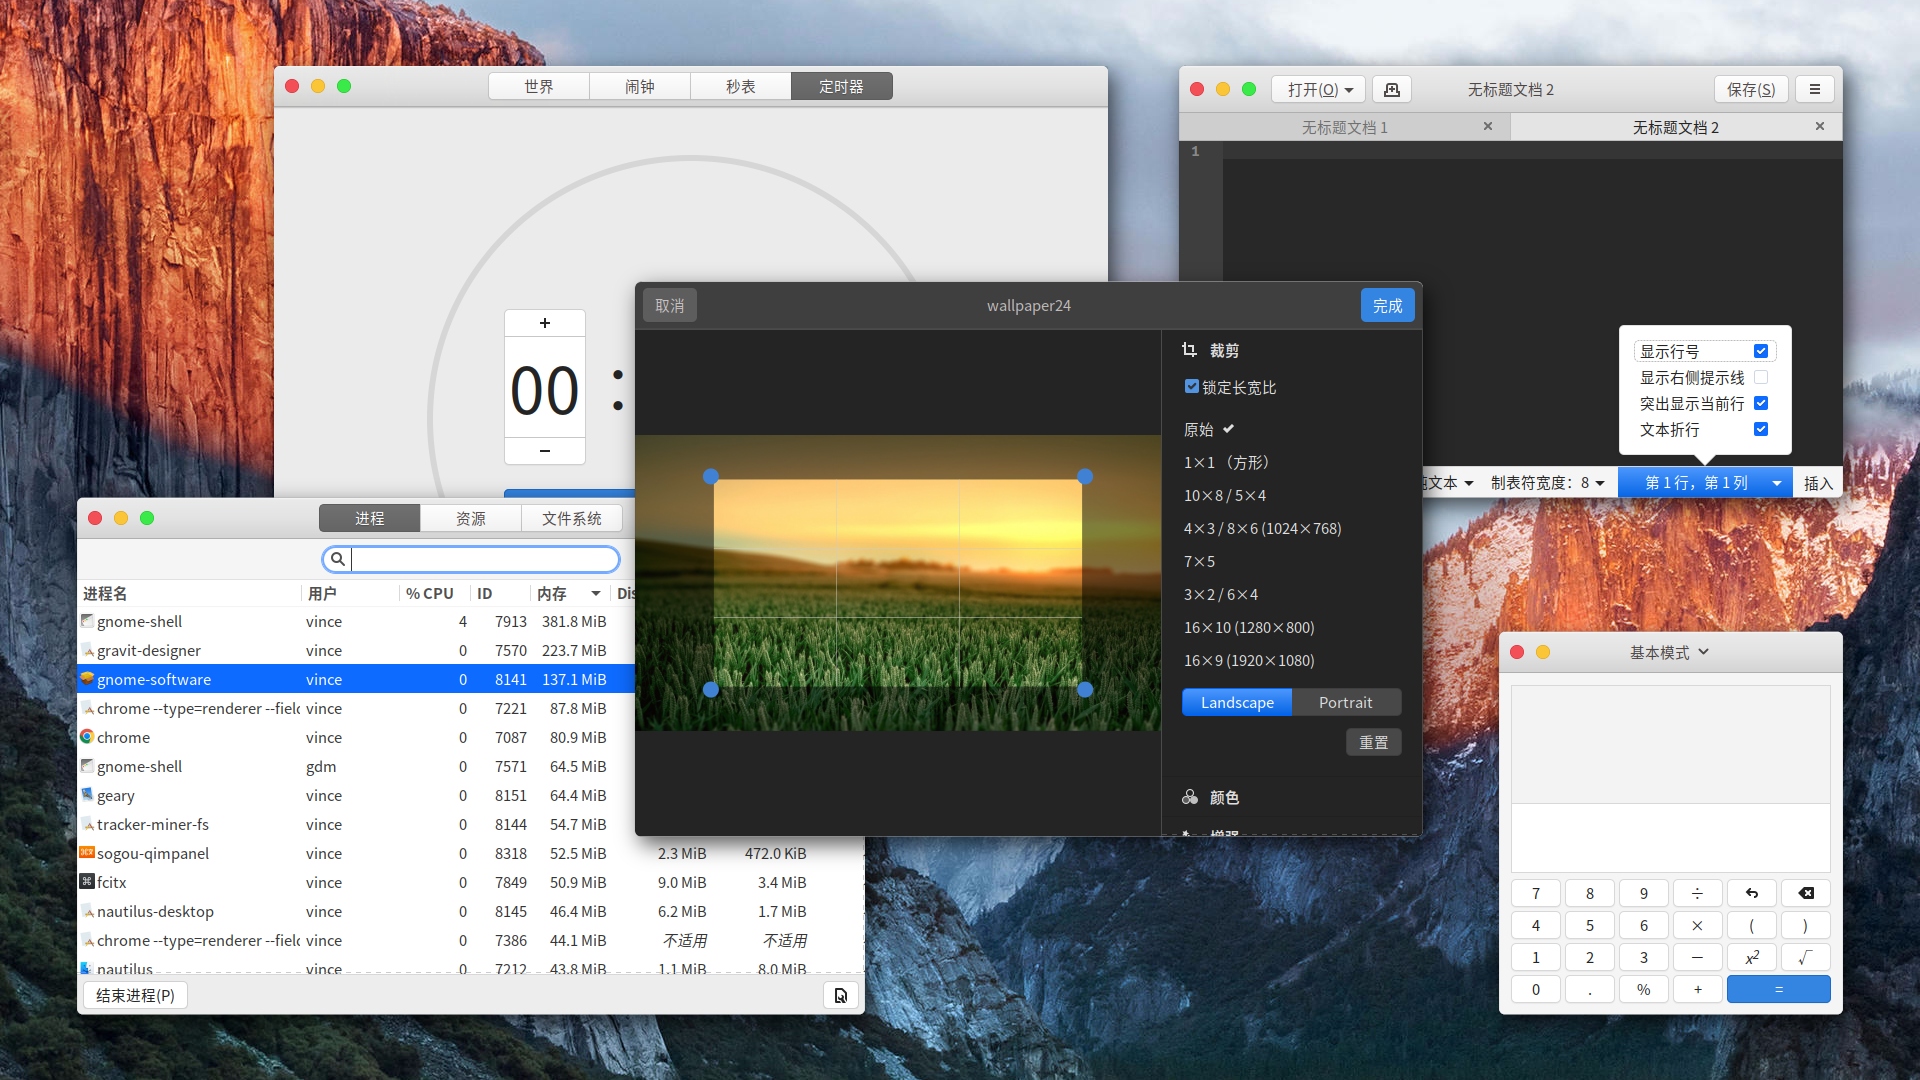Click 保存(S) in the text editor

click(1751, 89)
